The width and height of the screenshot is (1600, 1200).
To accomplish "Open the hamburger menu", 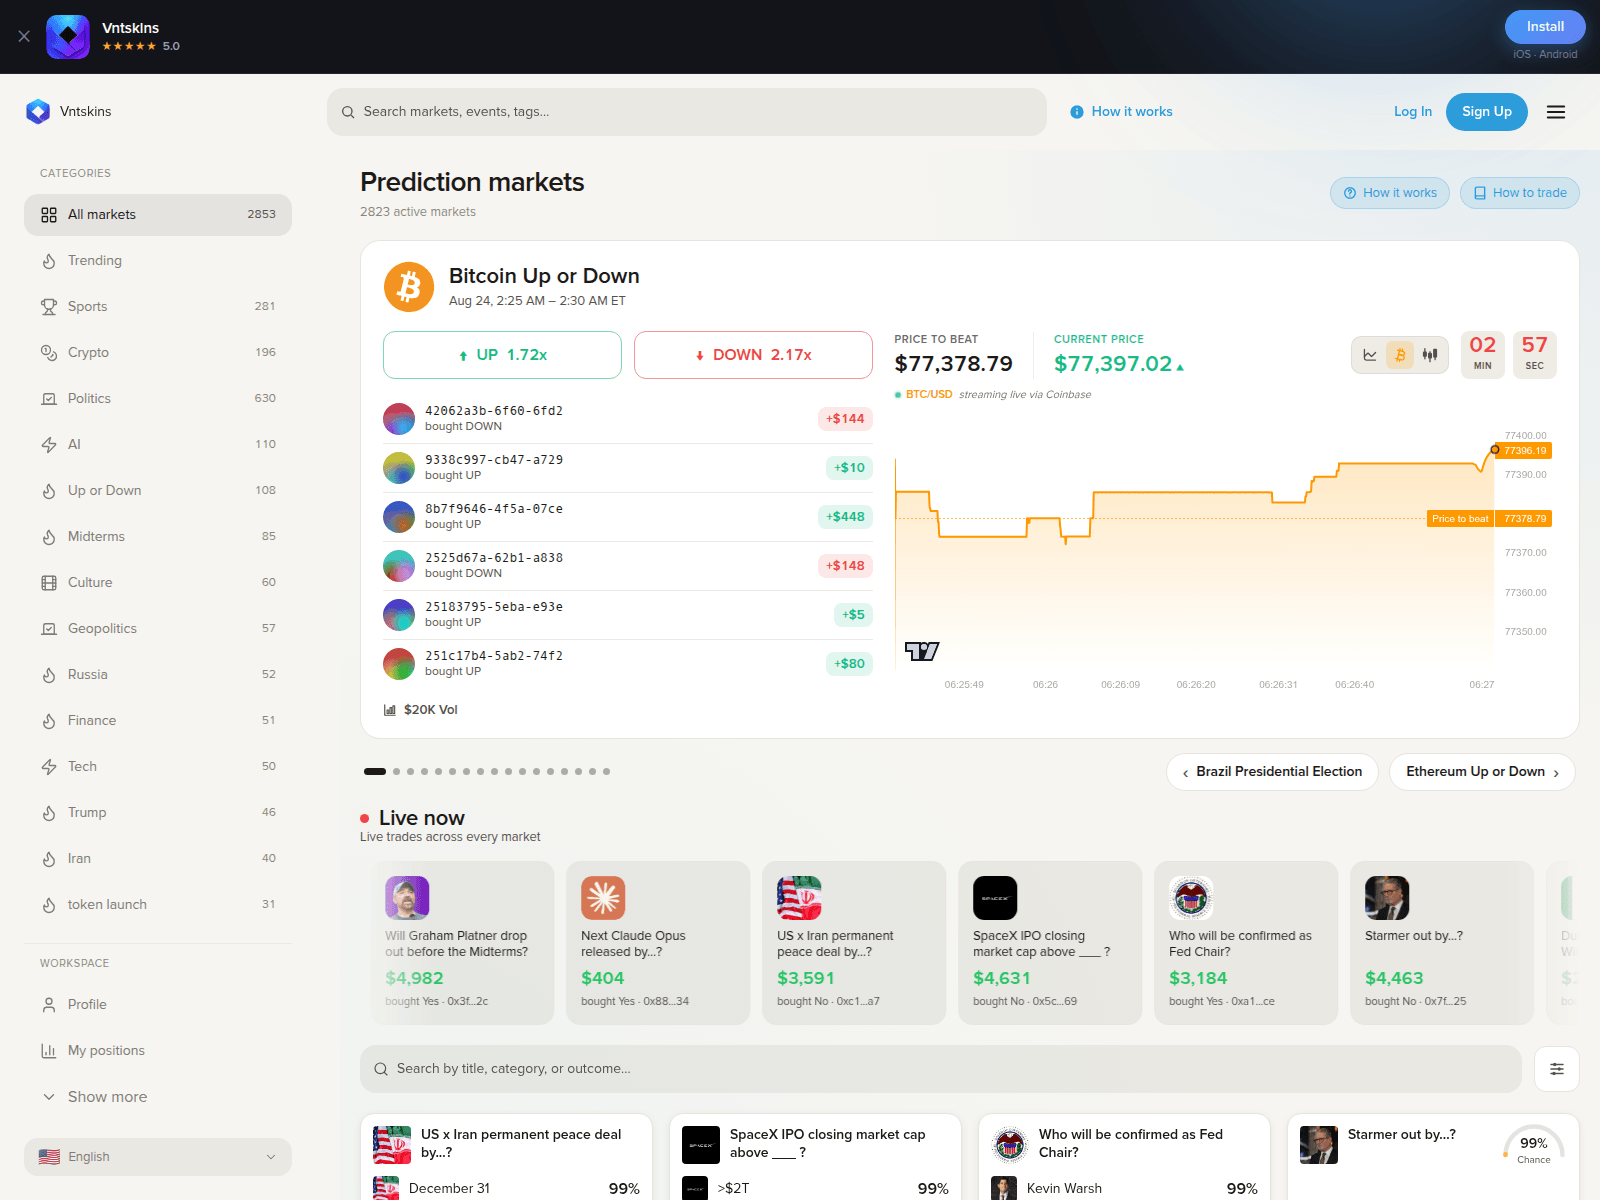I will click(1556, 112).
